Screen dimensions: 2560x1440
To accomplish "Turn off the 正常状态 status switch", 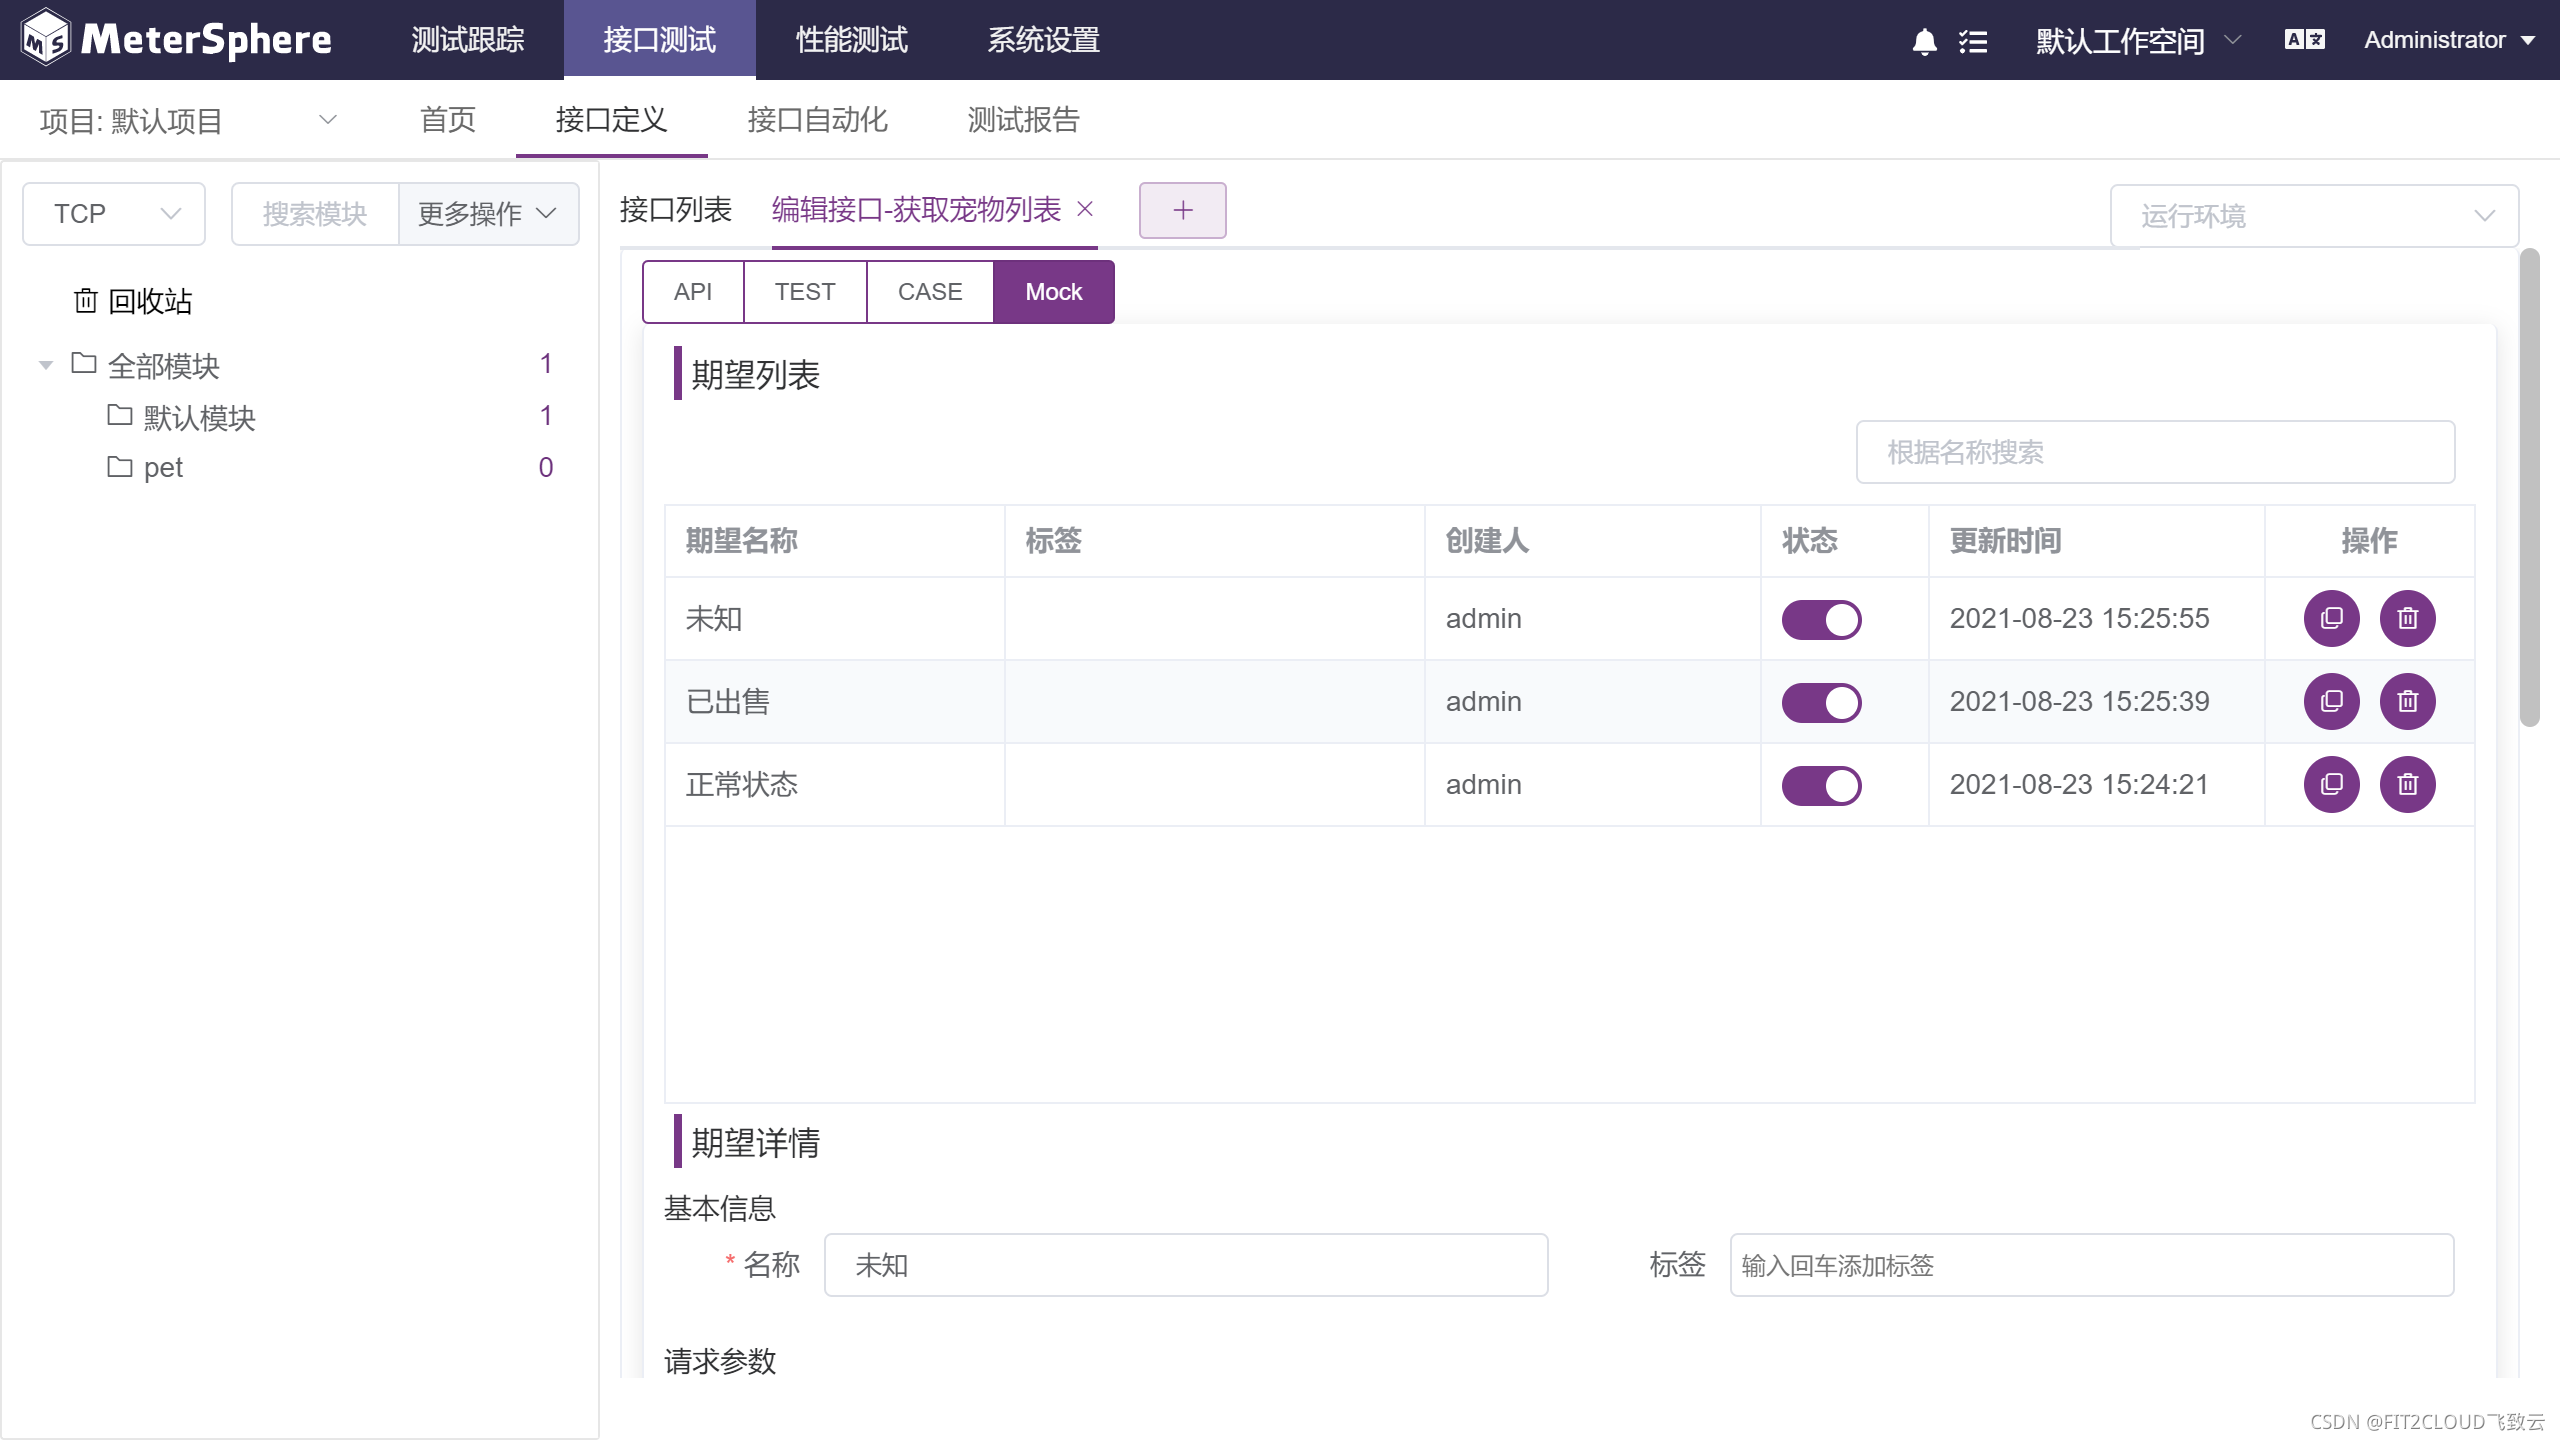I will click(x=1821, y=786).
